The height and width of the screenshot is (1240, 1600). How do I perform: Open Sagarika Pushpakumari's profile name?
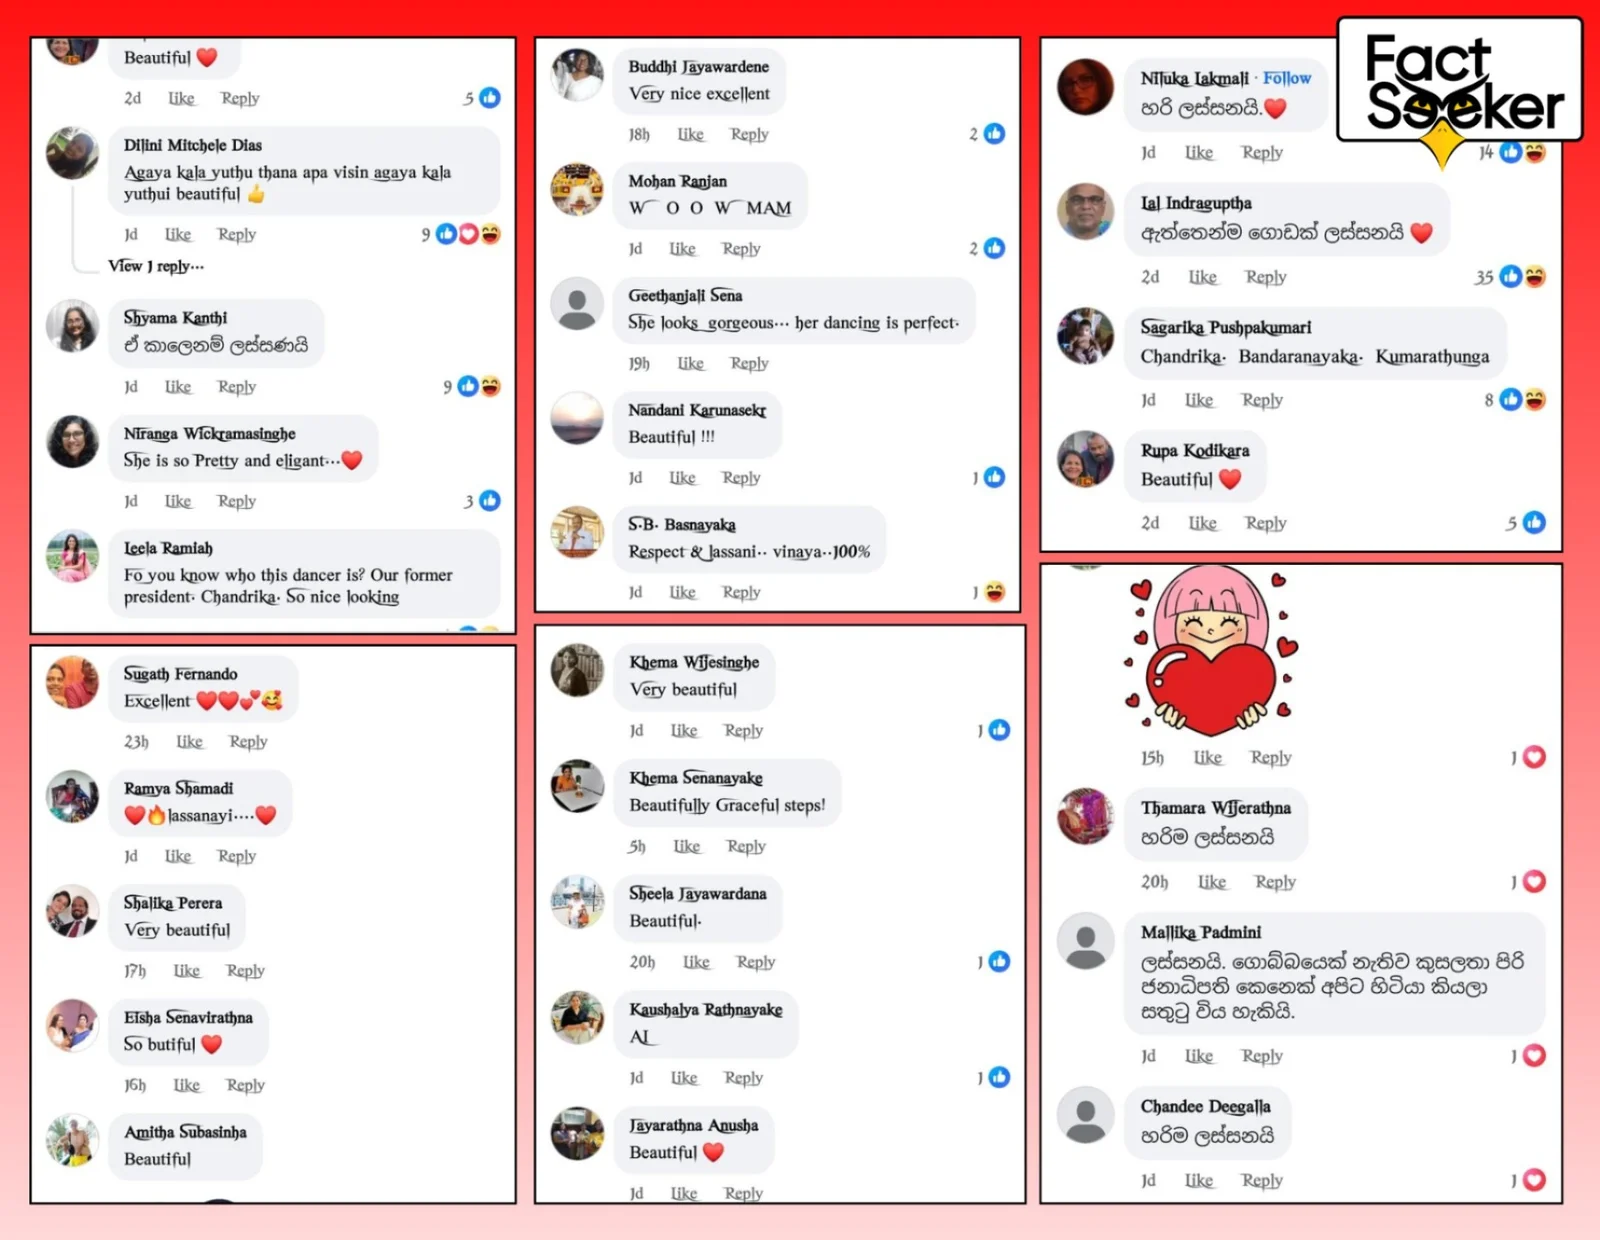point(1225,327)
